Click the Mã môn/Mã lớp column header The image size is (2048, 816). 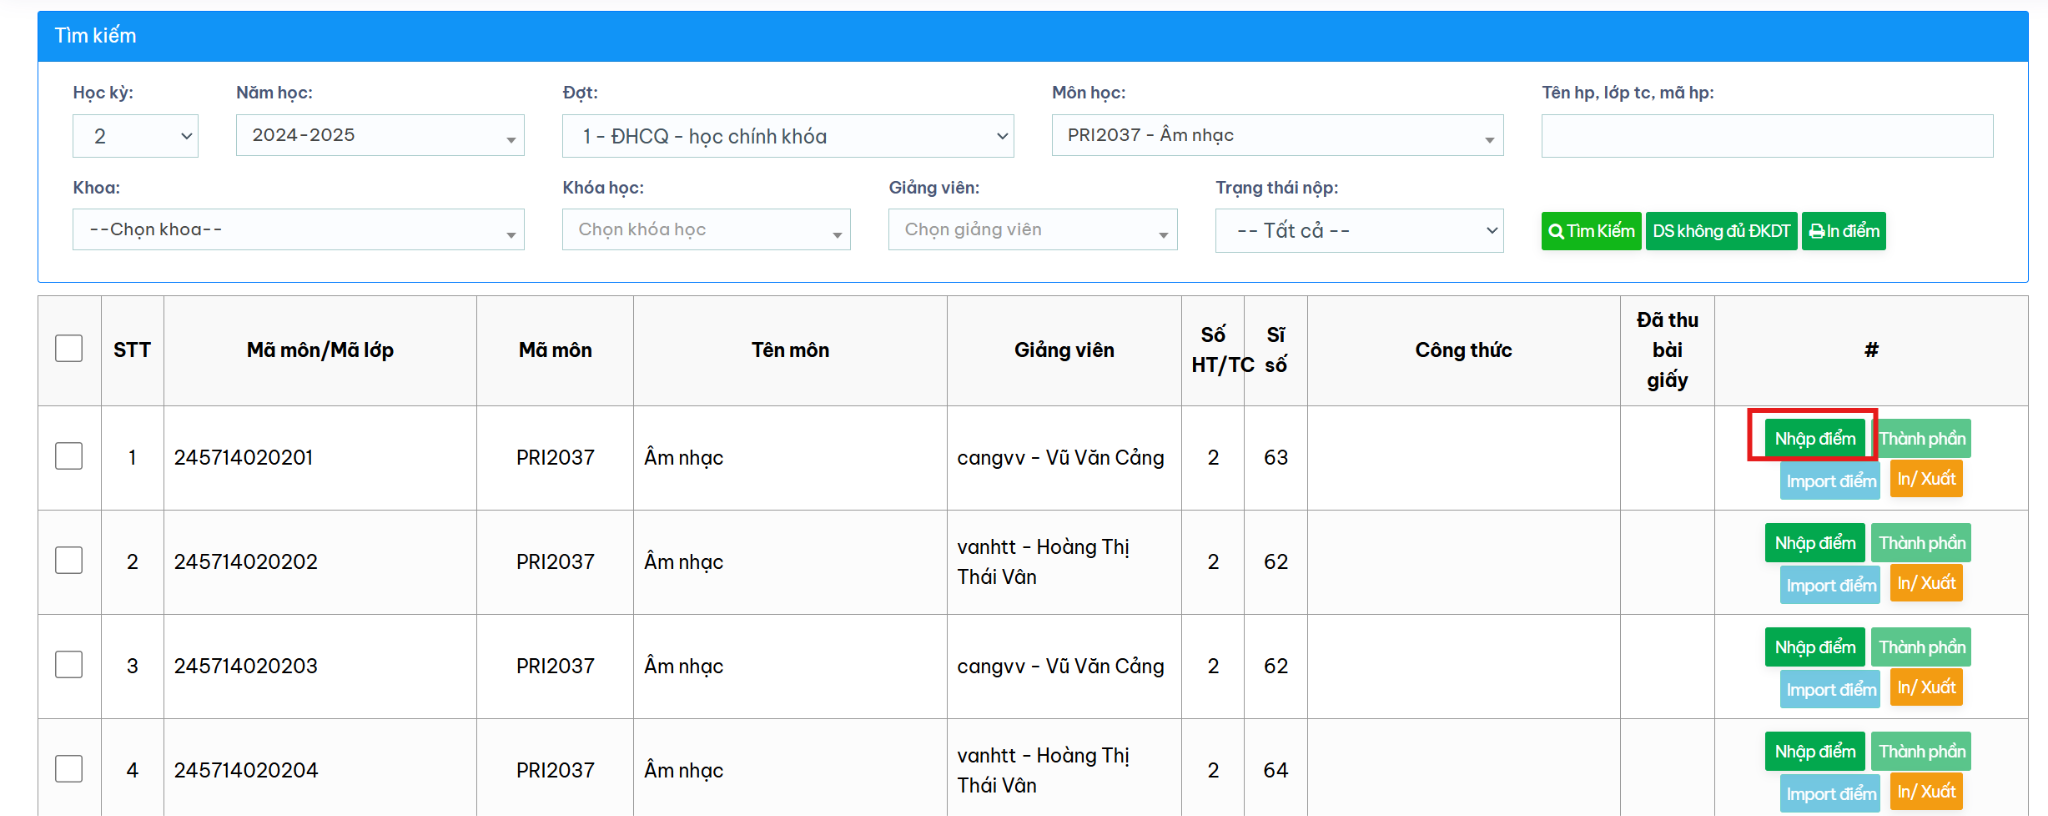[320, 350]
